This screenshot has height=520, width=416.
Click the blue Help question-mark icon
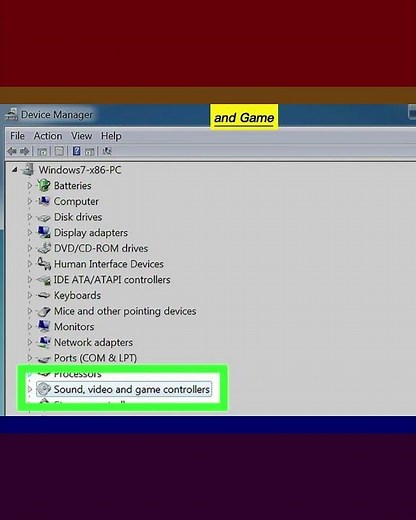coord(76,151)
